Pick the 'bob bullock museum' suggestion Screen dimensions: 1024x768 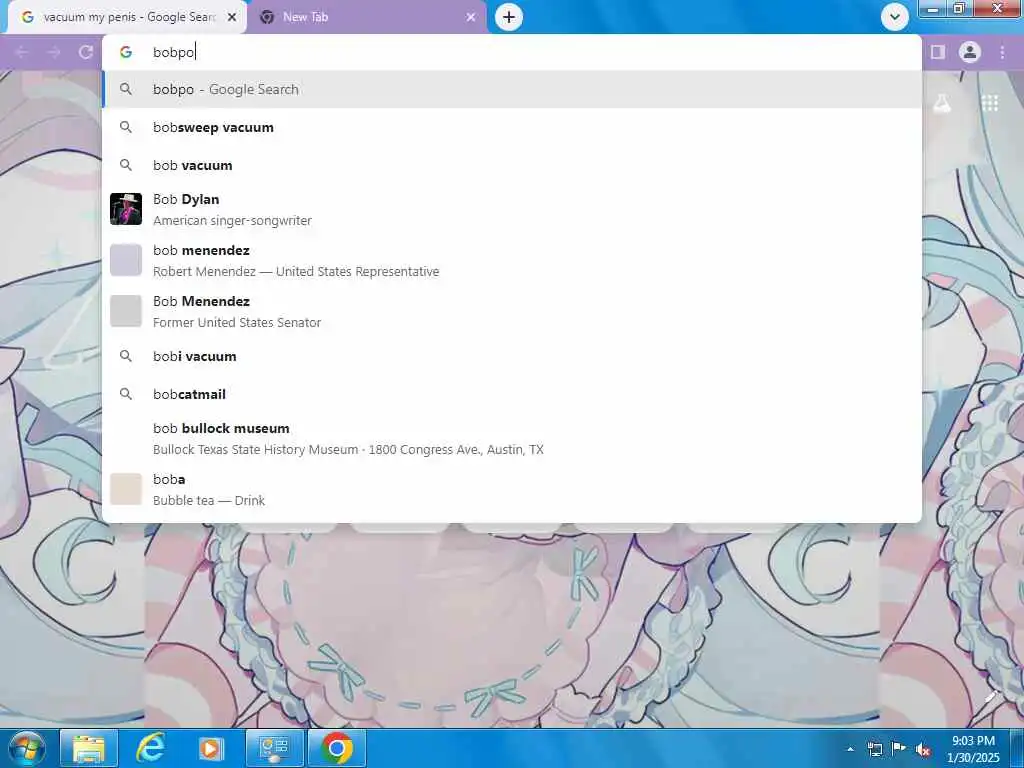click(512, 438)
